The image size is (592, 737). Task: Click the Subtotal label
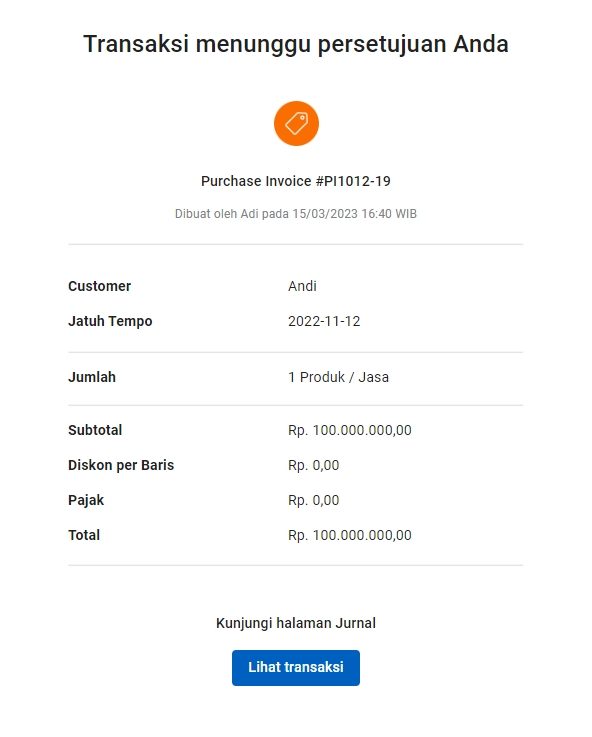[x=95, y=430]
